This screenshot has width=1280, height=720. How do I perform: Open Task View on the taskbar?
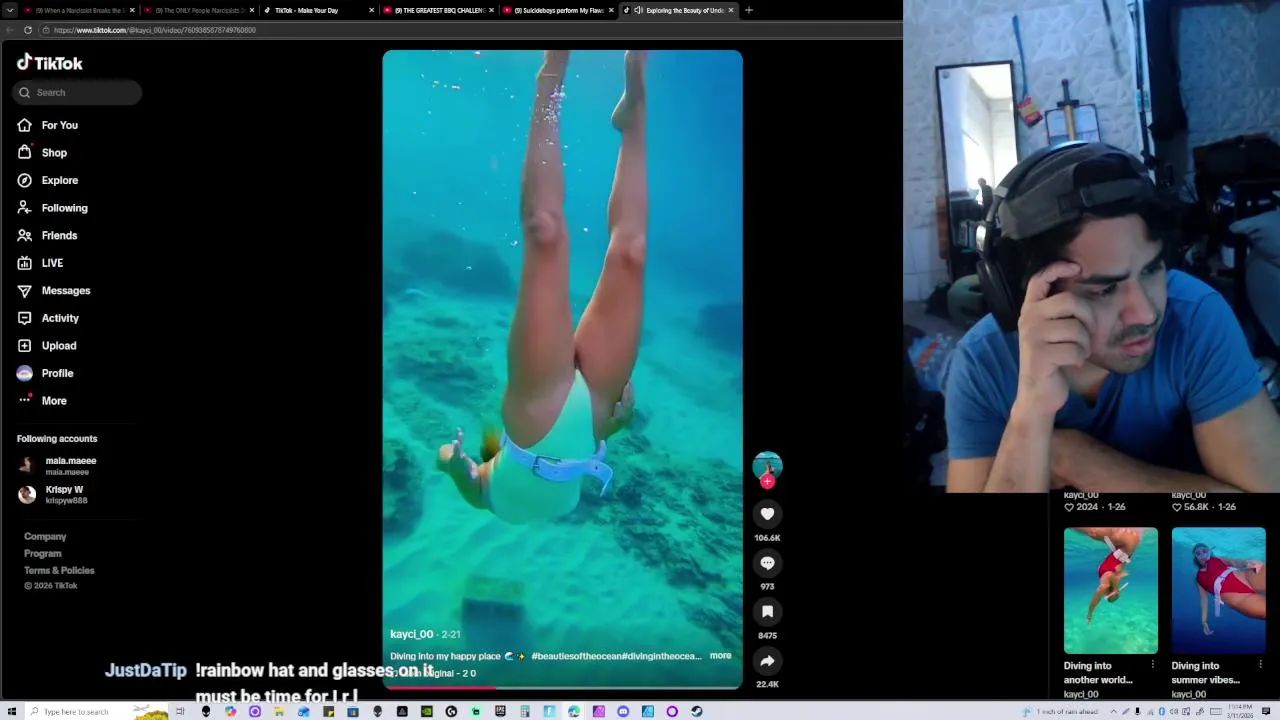pos(180,711)
